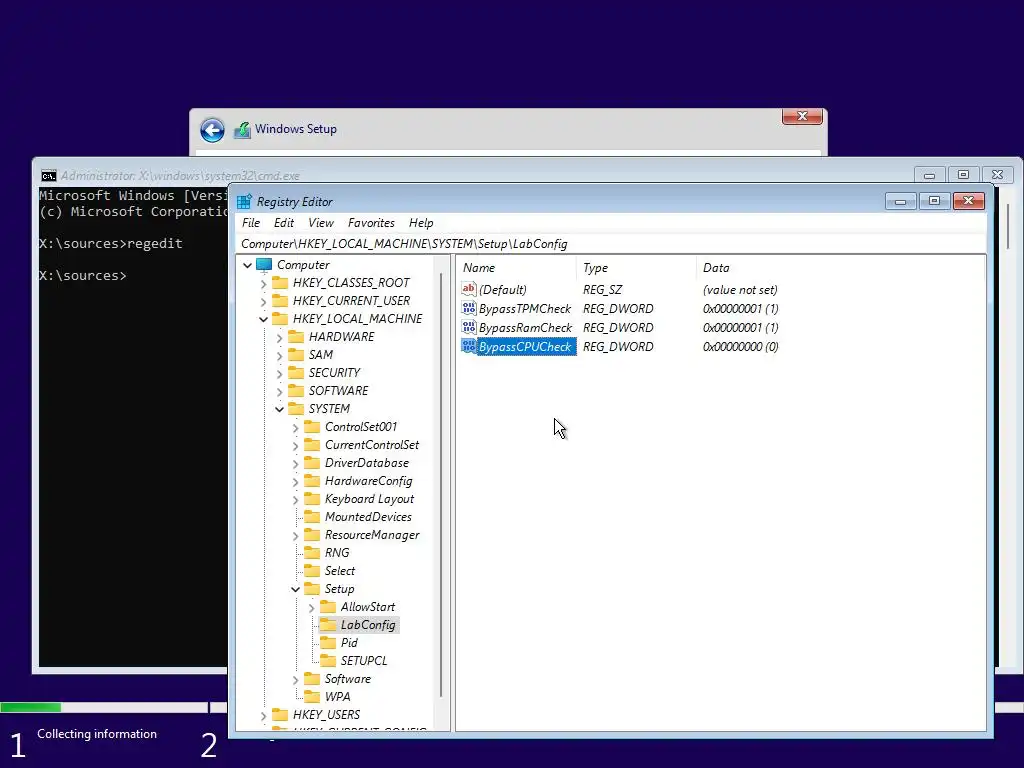Minimize the Registry Editor window
This screenshot has height=768, width=1024.
click(901, 201)
